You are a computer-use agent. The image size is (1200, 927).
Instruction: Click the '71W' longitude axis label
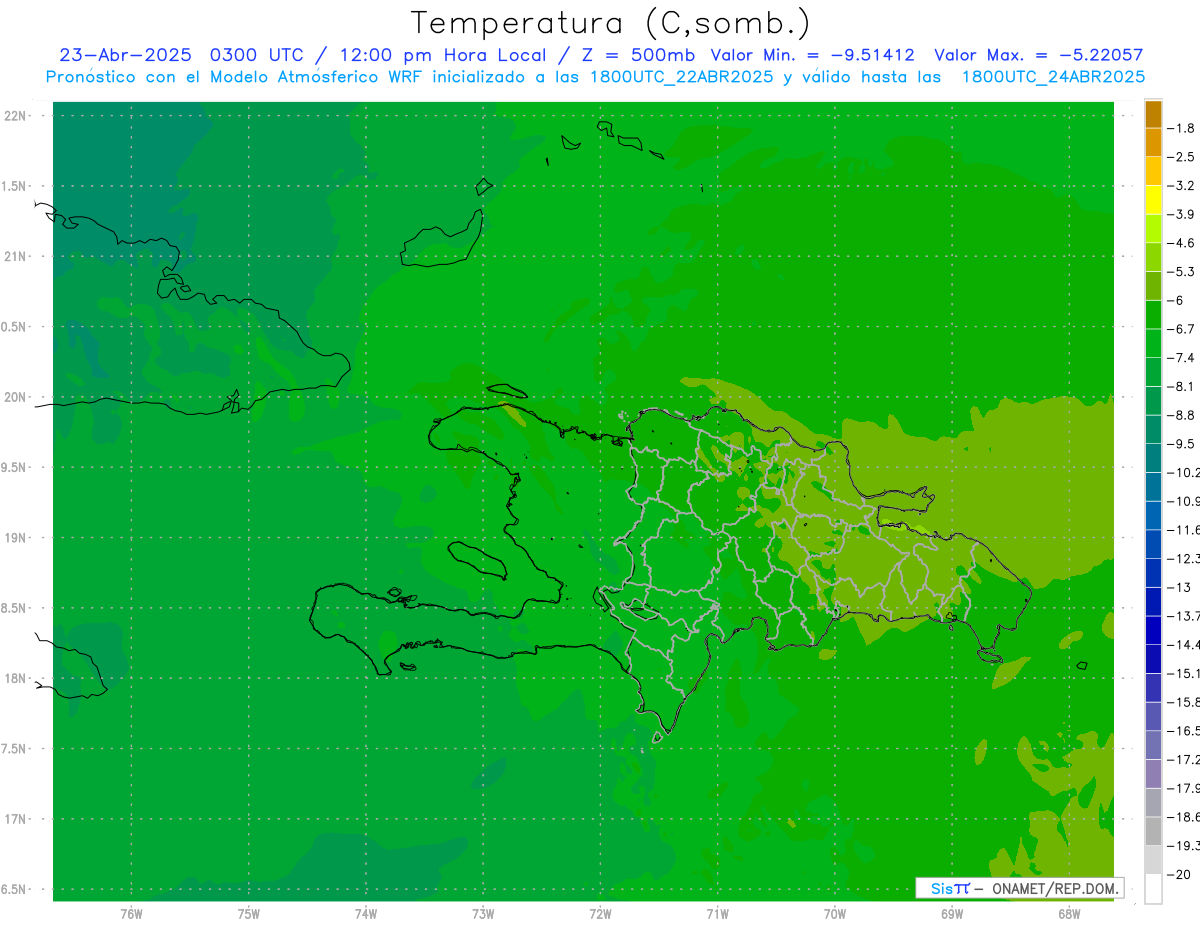pyautogui.click(x=717, y=913)
